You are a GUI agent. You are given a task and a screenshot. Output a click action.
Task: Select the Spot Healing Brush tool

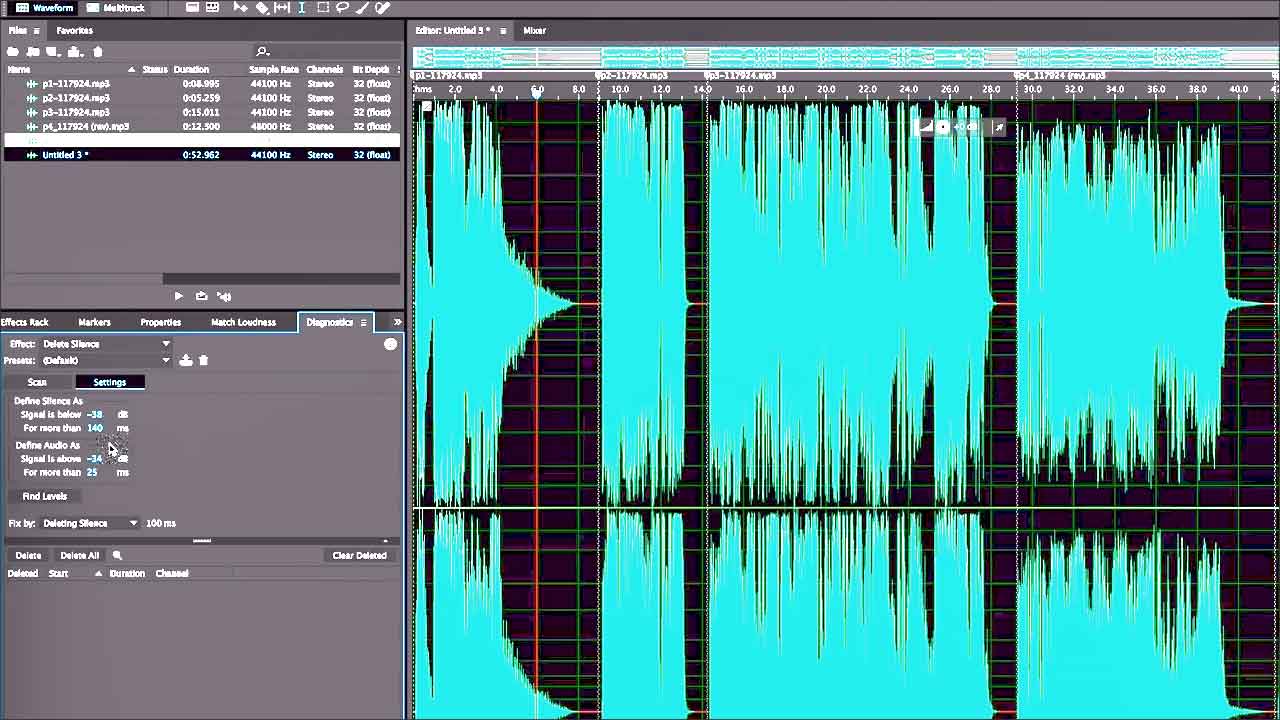(382, 7)
